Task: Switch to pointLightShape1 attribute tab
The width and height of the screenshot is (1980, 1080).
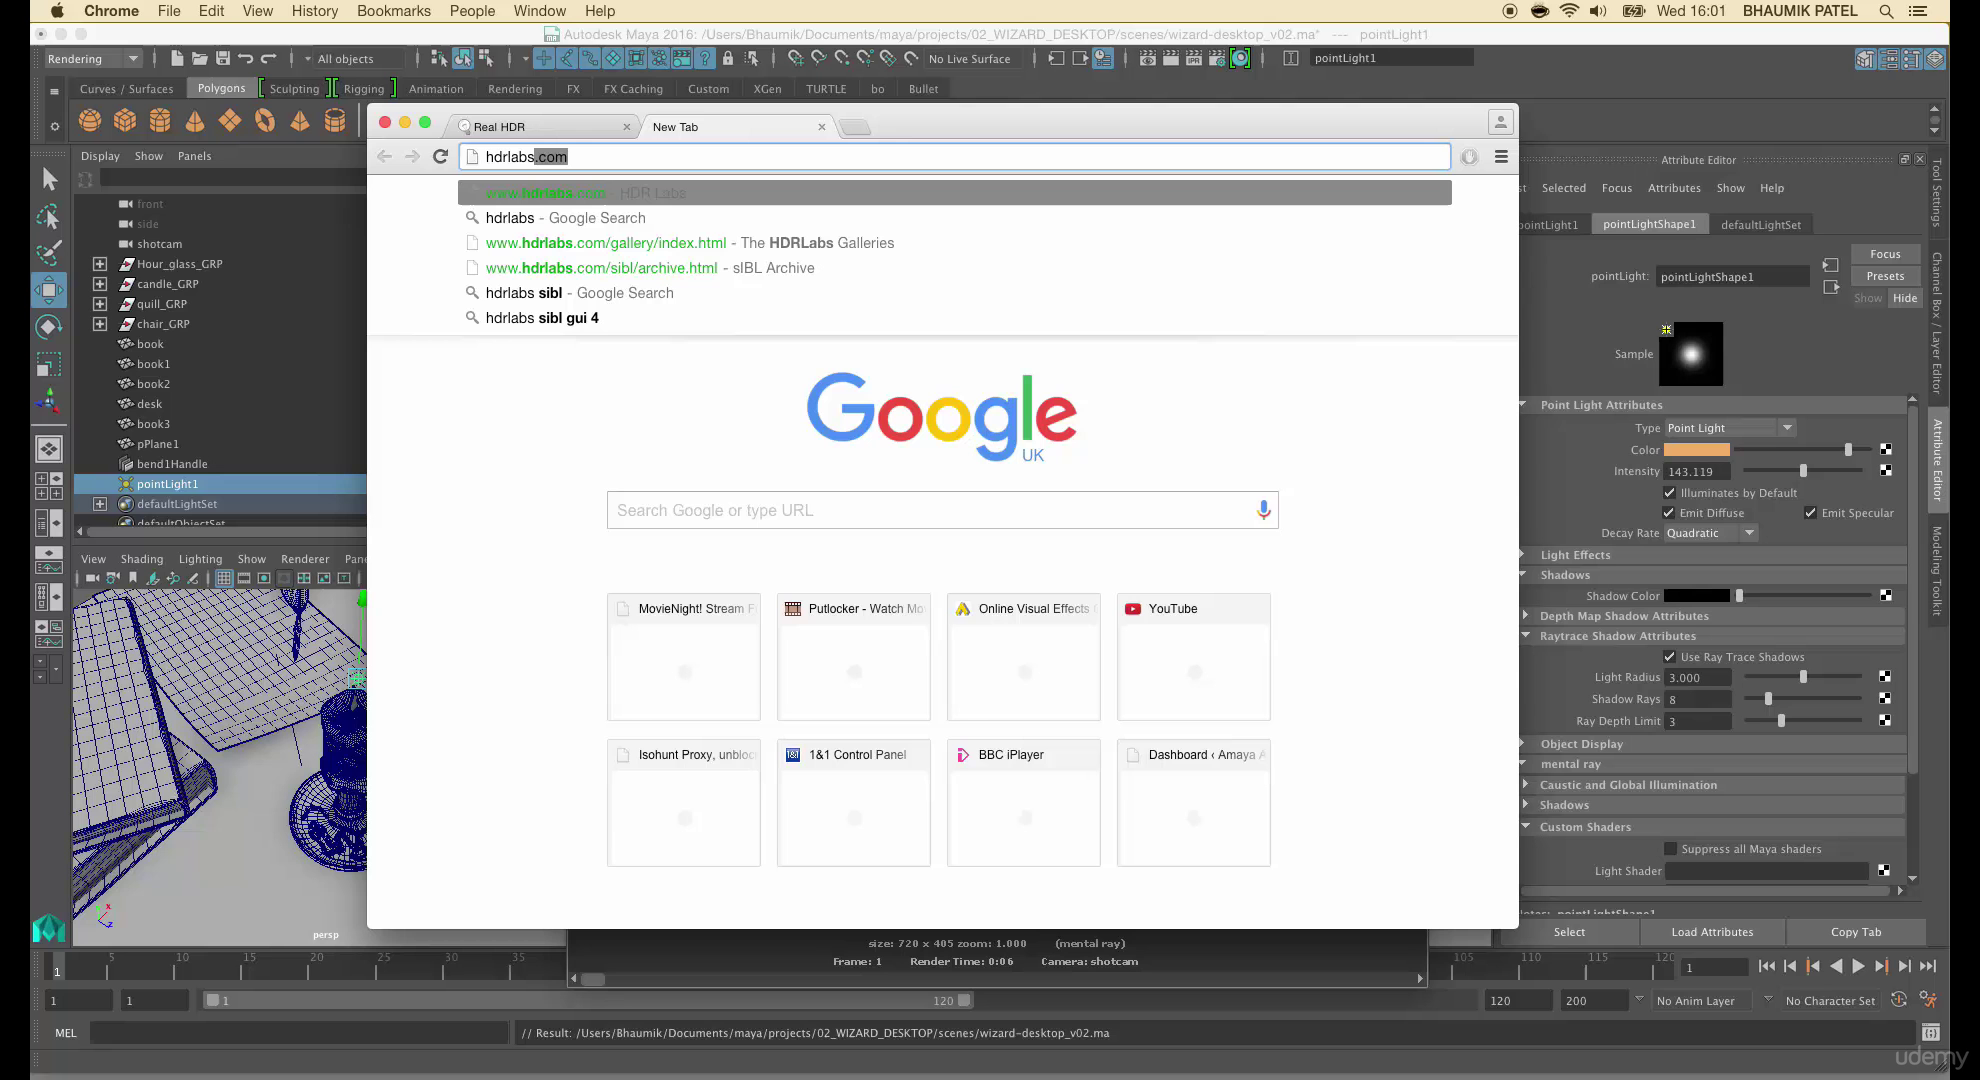Action: point(1649,224)
